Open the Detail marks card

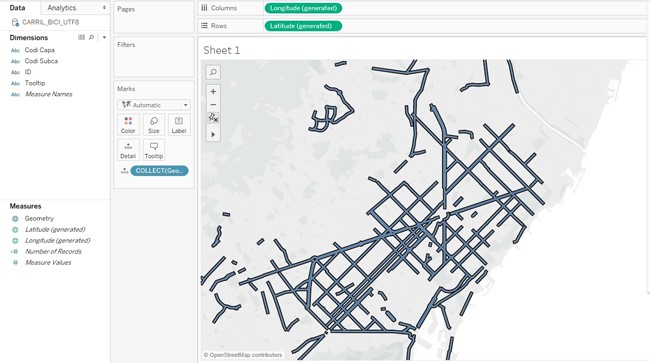point(128,150)
